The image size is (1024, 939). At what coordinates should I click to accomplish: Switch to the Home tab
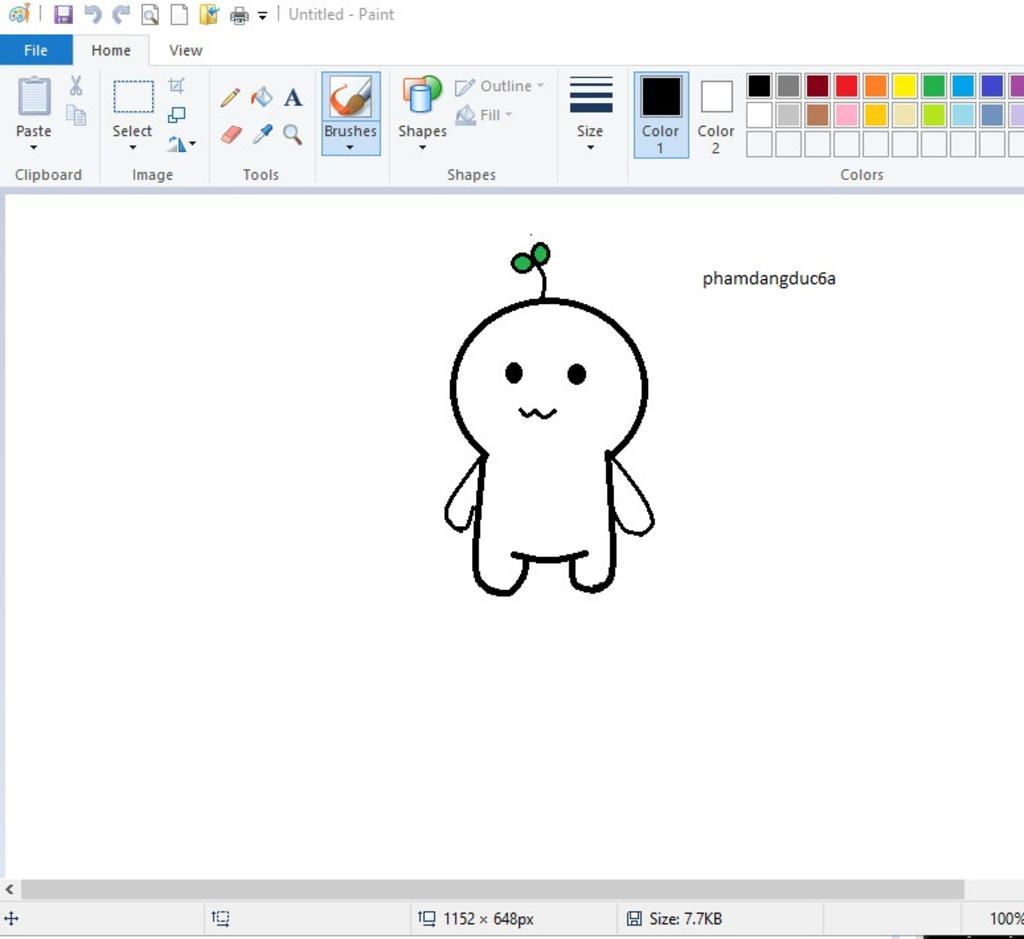click(x=111, y=50)
